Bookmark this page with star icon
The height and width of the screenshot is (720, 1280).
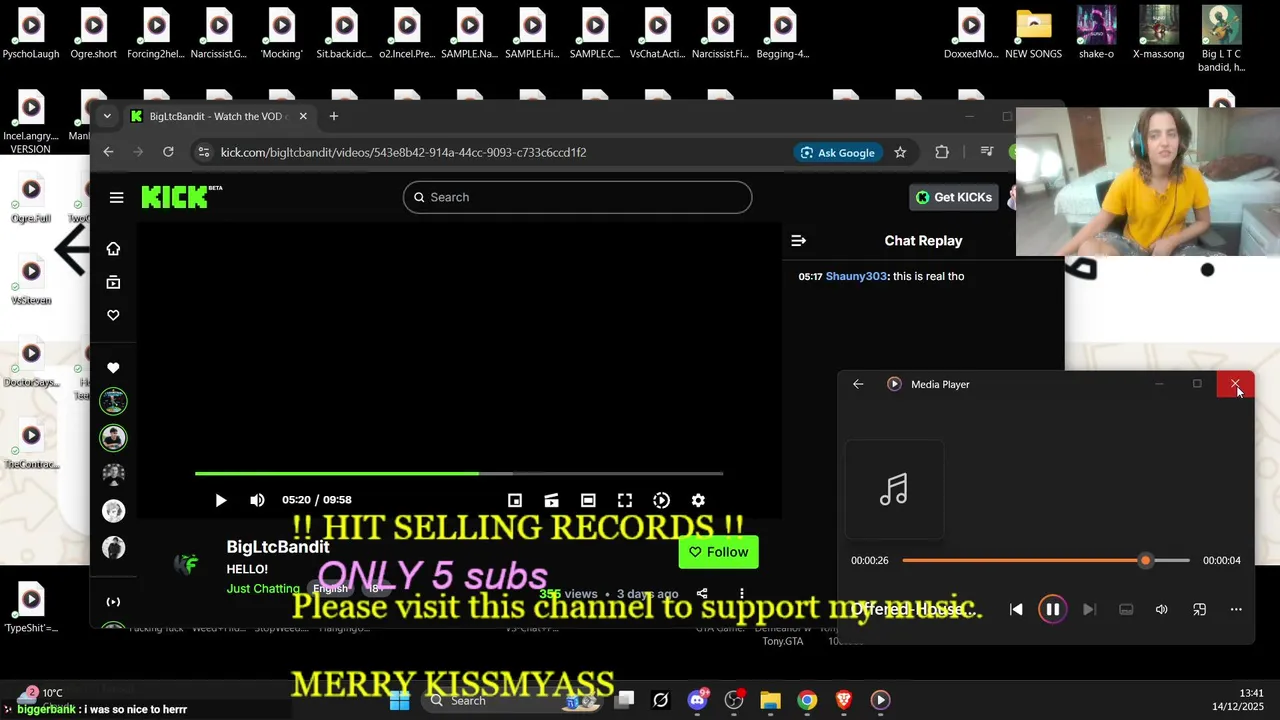tap(900, 152)
